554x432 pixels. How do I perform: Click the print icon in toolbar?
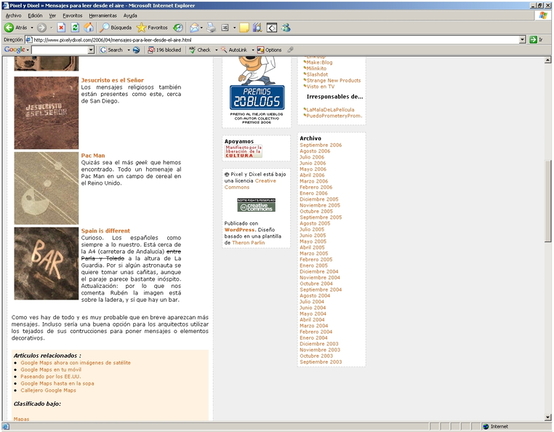click(x=211, y=28)
